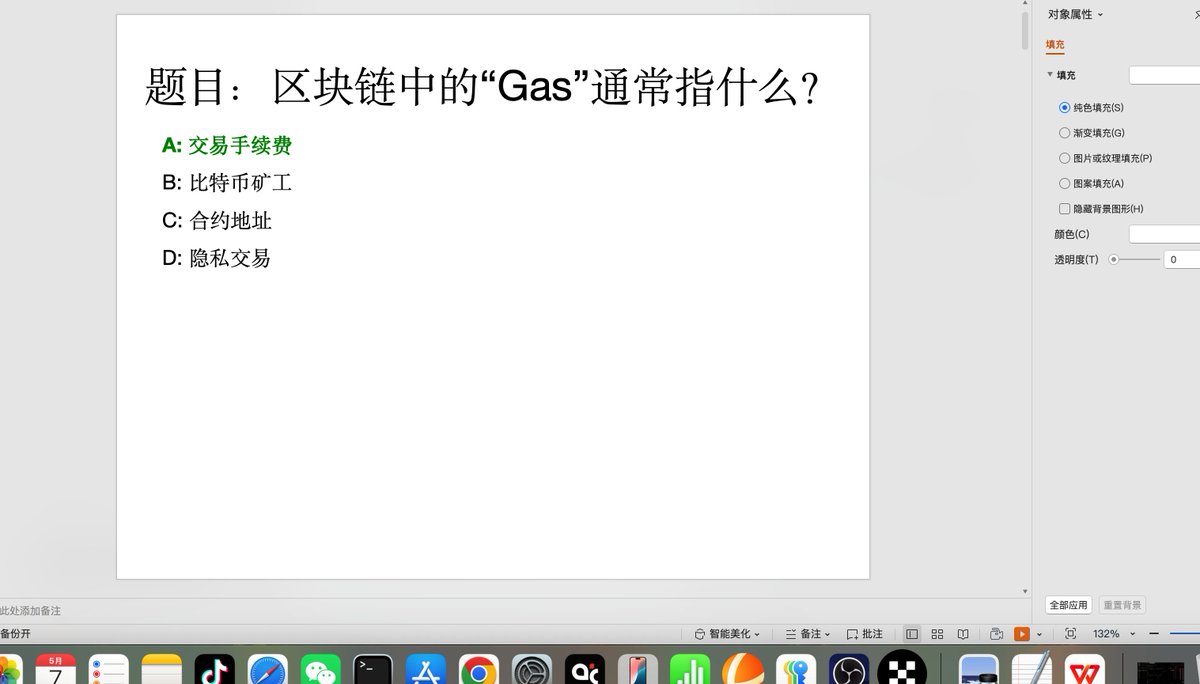Select 图片或纹理填充(P) radio option

pyautogui.click(x=1064, y=158)
